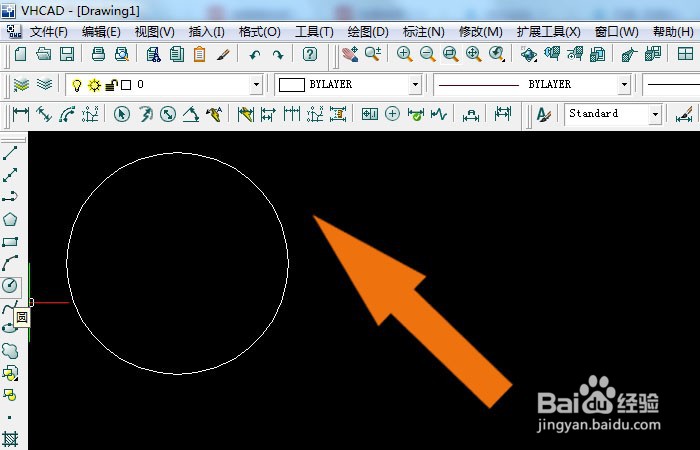Click the cut icon
Image resolution: width=700 pixels, height=450 pixels.
pos(154,54)
